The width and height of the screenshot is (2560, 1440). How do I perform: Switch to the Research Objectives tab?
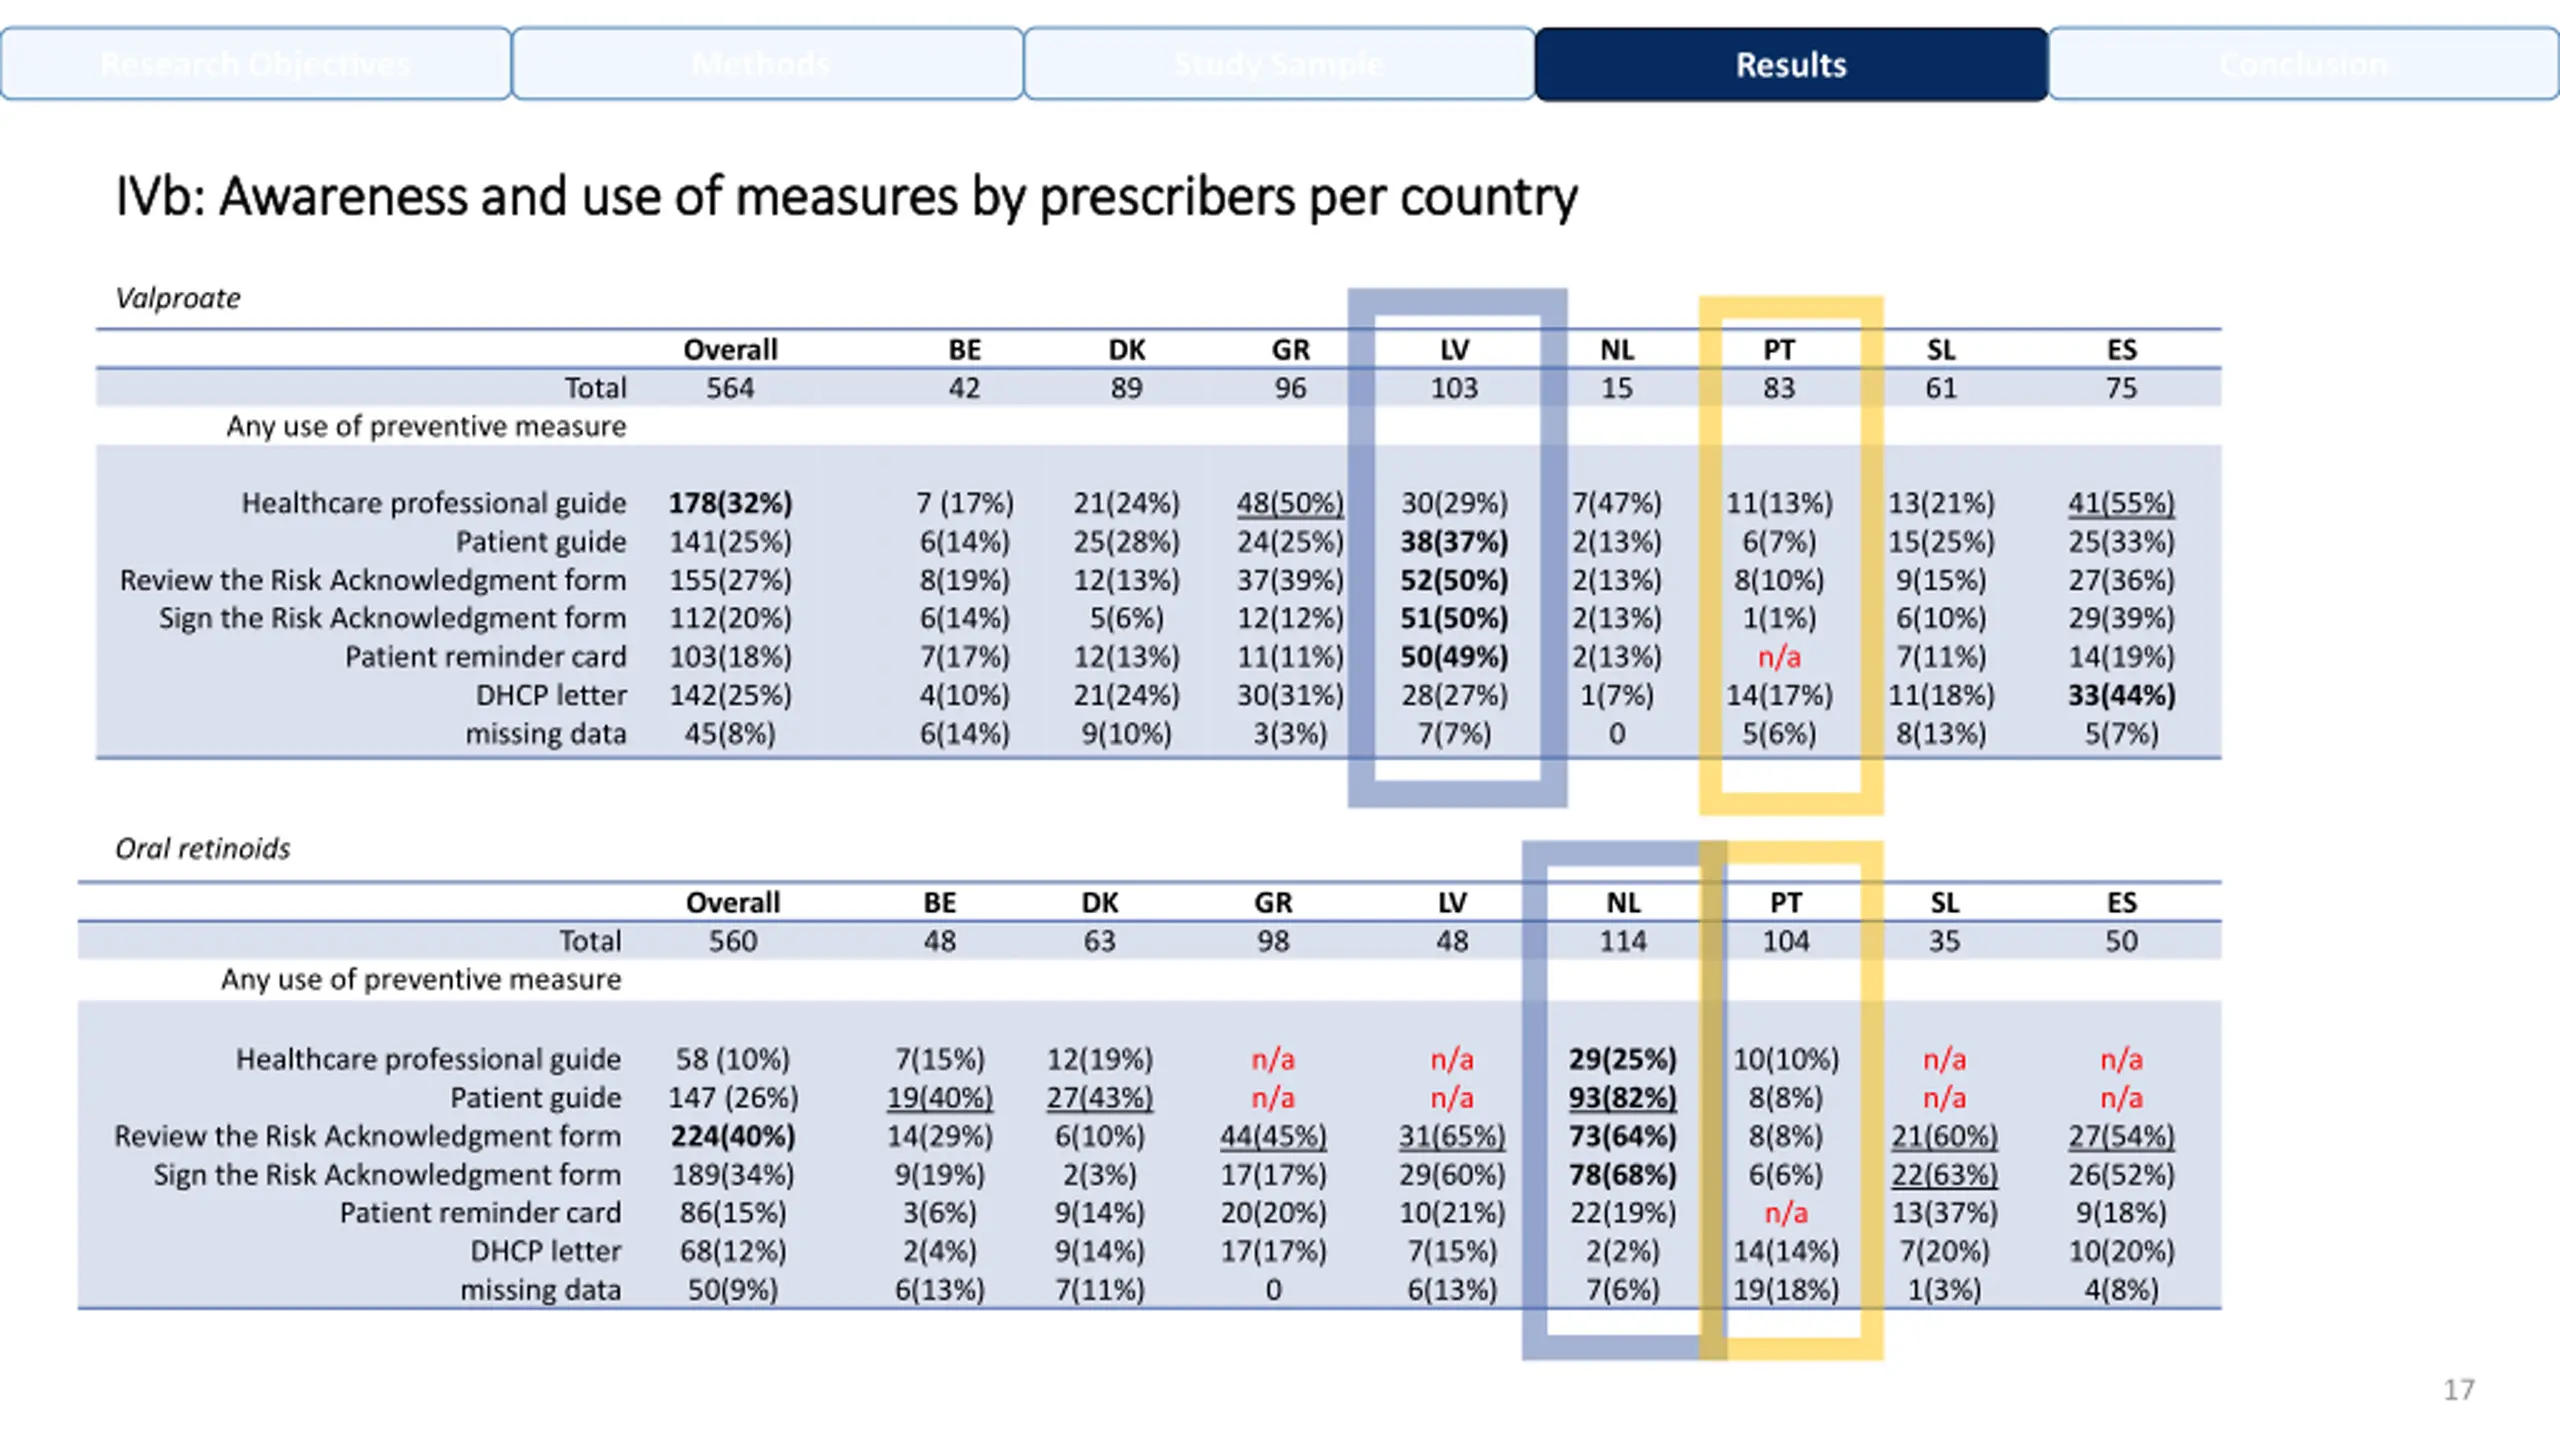[x=256, y=65]
